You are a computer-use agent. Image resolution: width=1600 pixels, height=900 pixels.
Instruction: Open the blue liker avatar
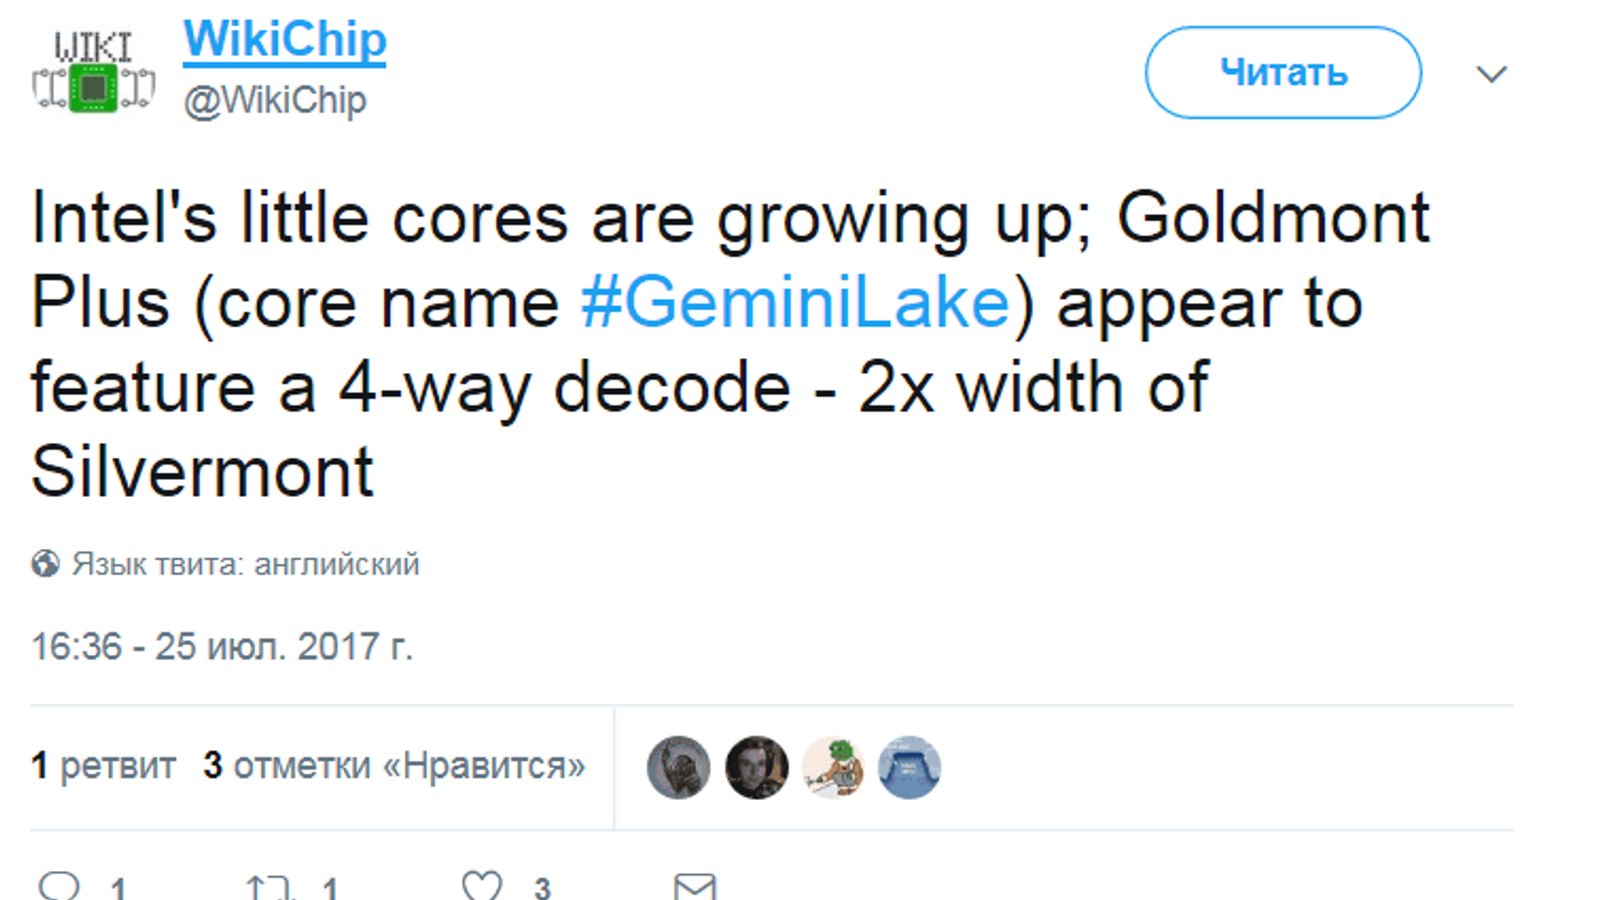coord(909,768)
